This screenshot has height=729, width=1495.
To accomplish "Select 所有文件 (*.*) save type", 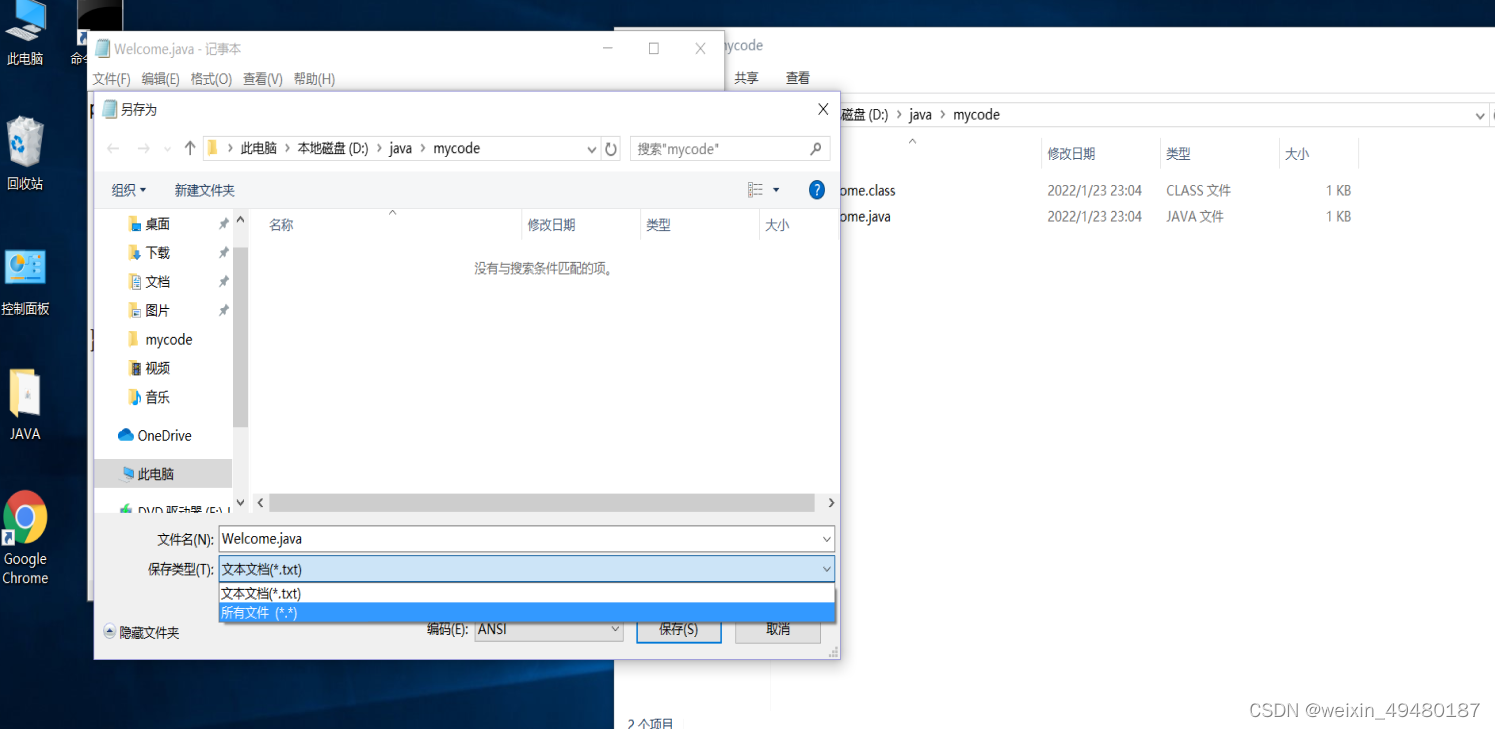I will pos(260,612).
